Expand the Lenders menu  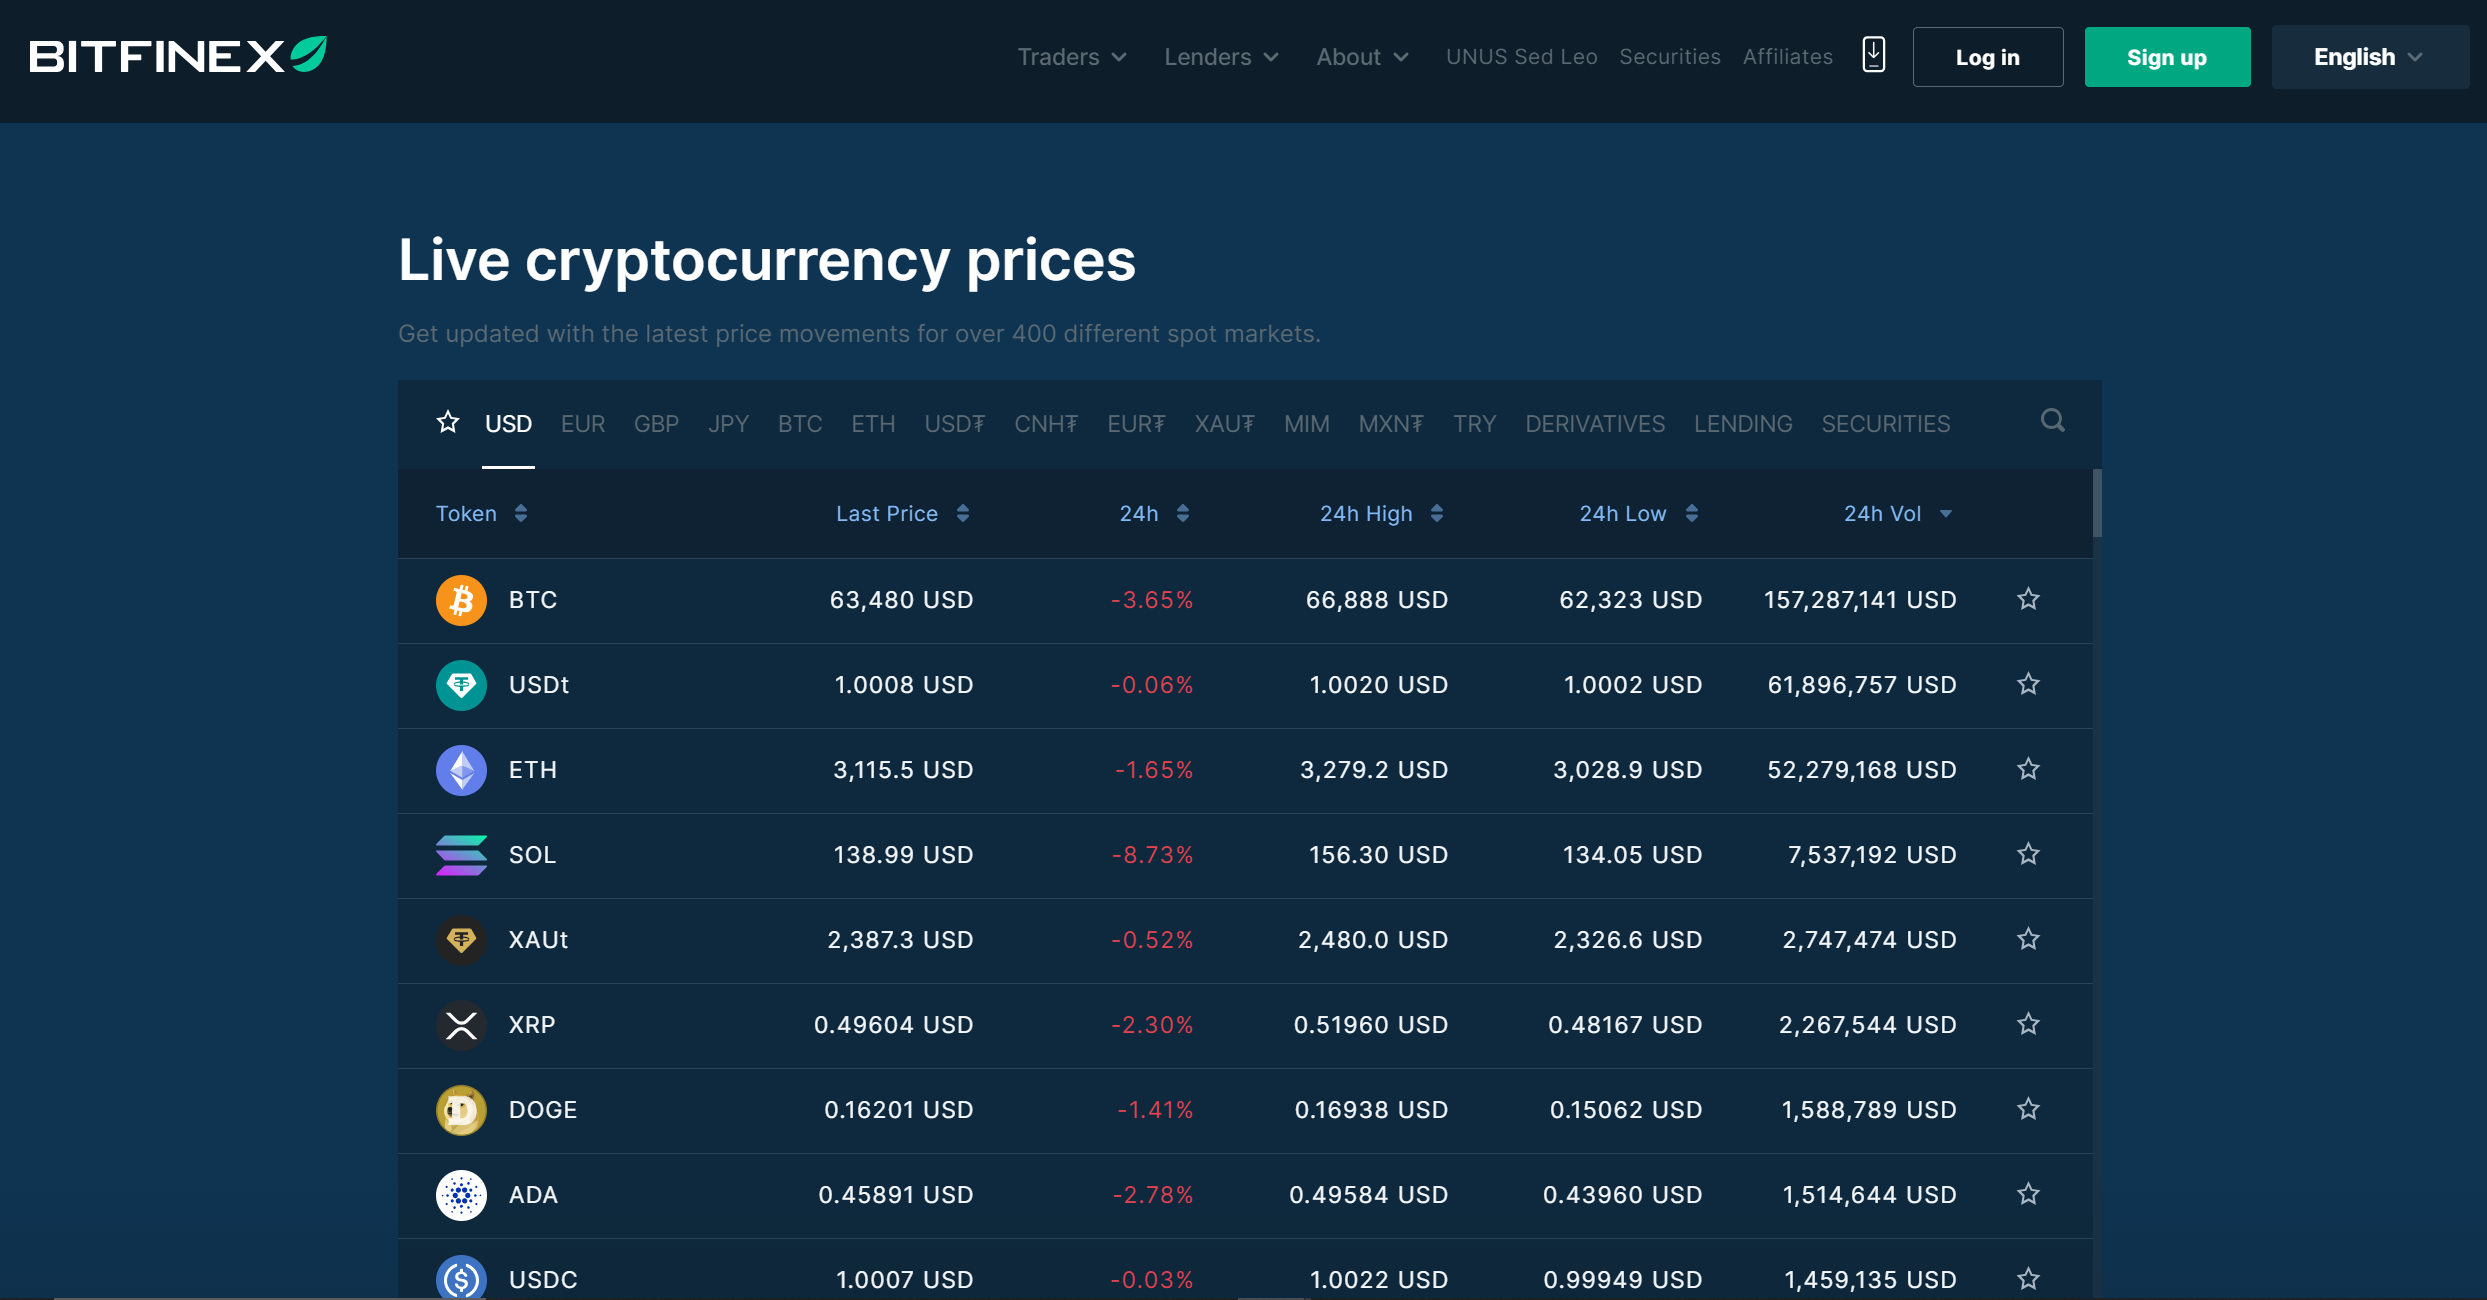pos(1221,57)
